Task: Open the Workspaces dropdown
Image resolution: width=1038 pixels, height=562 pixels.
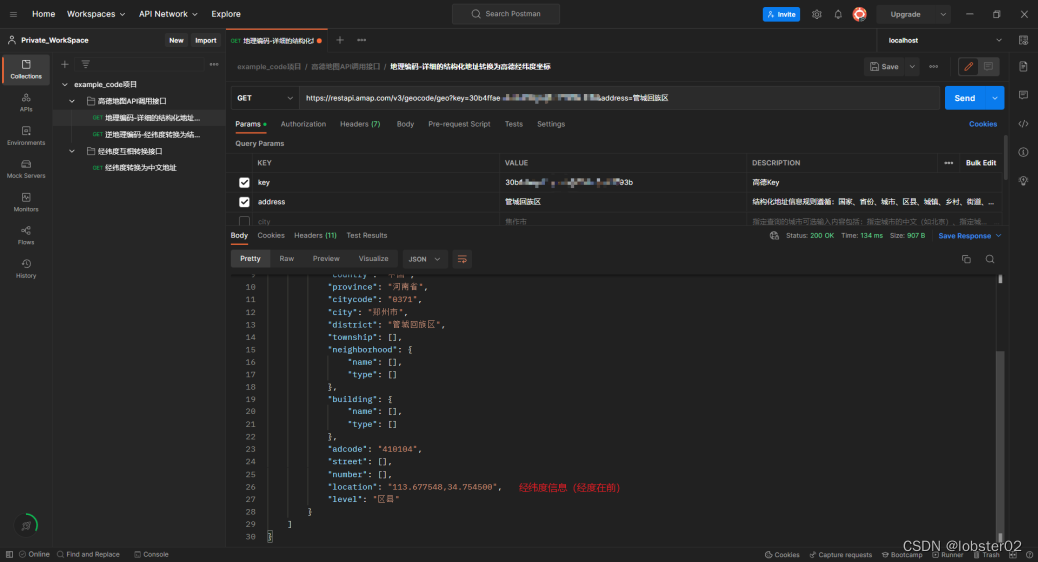Action: tap(96, 14)
